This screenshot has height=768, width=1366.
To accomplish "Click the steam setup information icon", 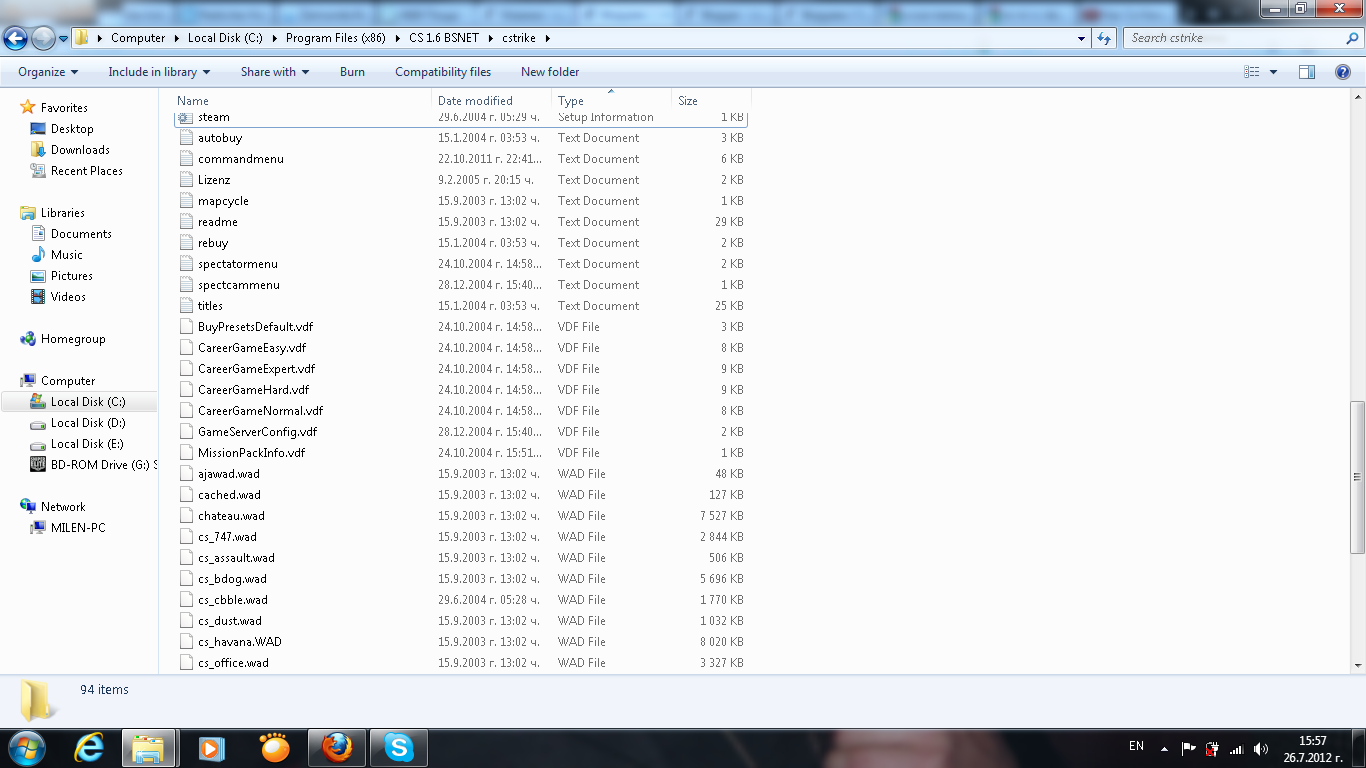I will pyautogui.click(x=186, y=117).
